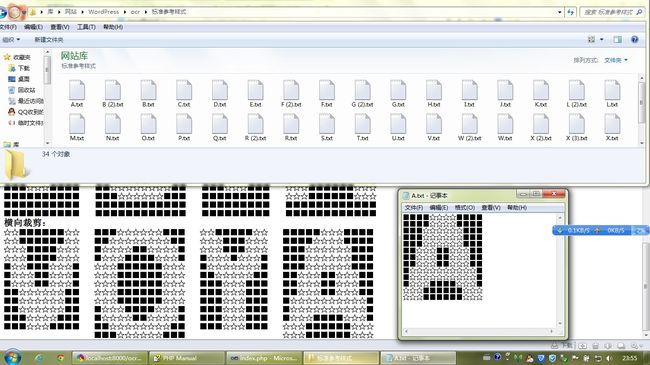Image resolution: width=650 pixels, height=365 pixels.
Task: Expand the arrow after WordPress in breadcrumb
Action: (125, 12)
